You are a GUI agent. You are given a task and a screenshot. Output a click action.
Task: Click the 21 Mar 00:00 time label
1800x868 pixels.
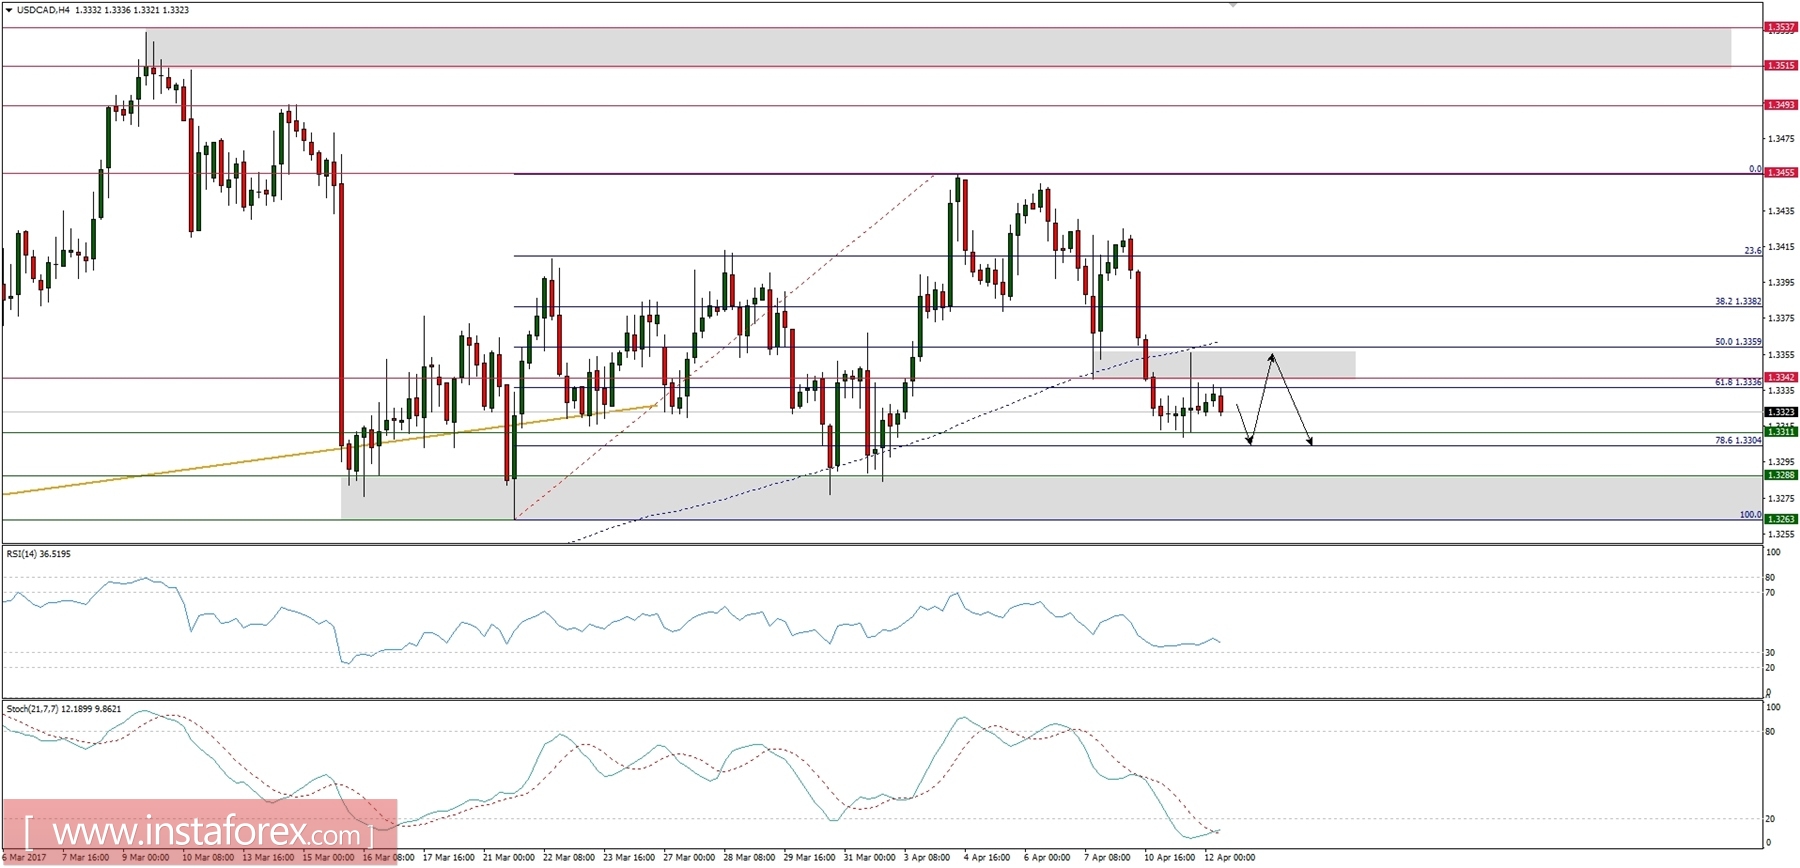(509, 858)
